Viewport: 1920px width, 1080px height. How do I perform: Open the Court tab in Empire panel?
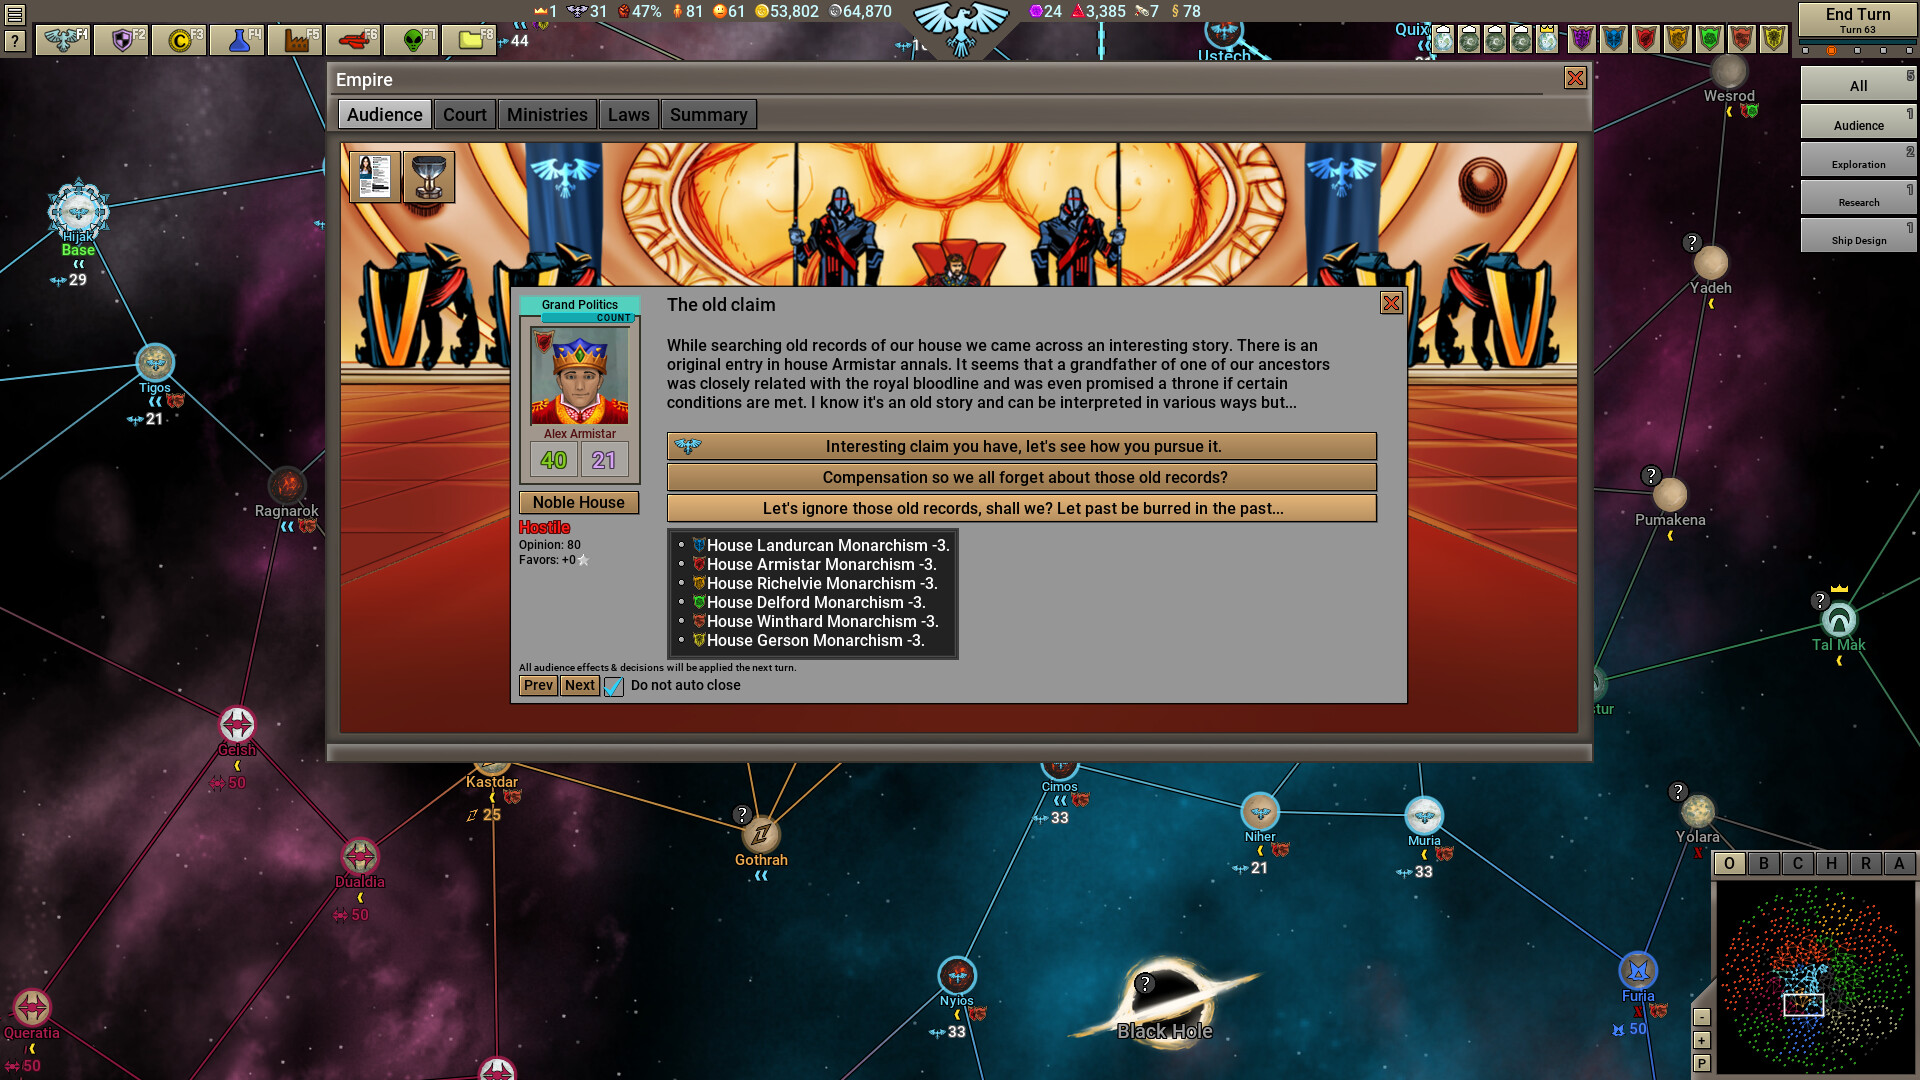[x=464, y=113]
